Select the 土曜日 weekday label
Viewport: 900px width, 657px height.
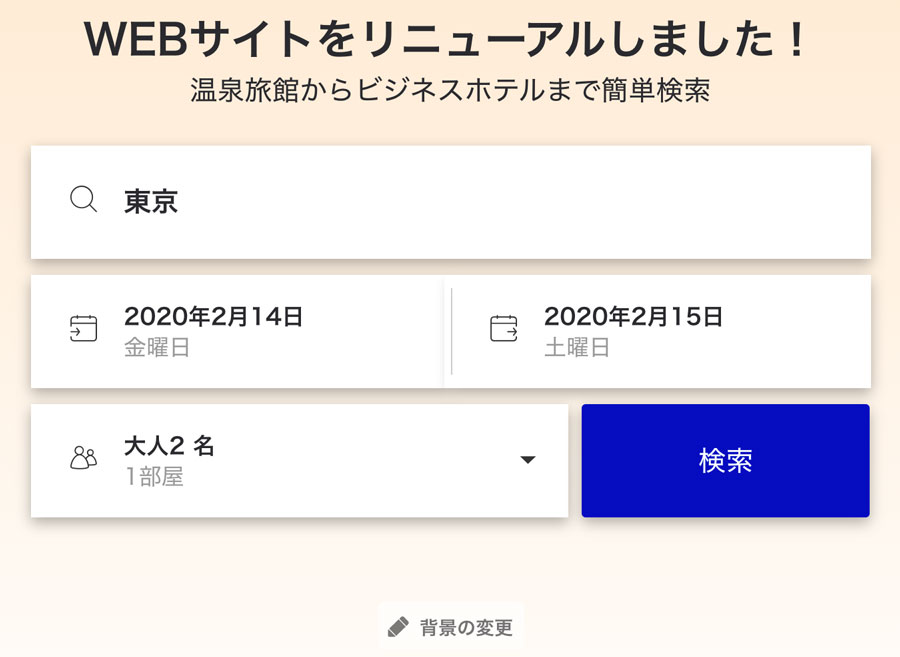click(577, 348)
